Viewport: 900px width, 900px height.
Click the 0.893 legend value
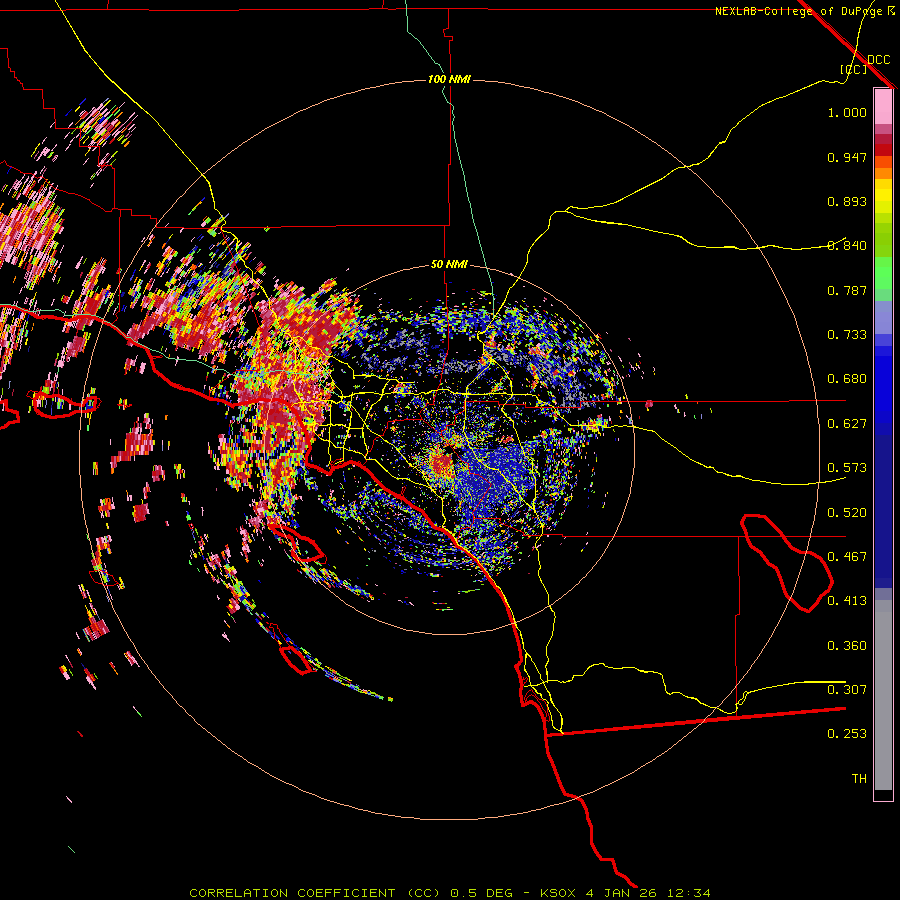coord(847,201)
